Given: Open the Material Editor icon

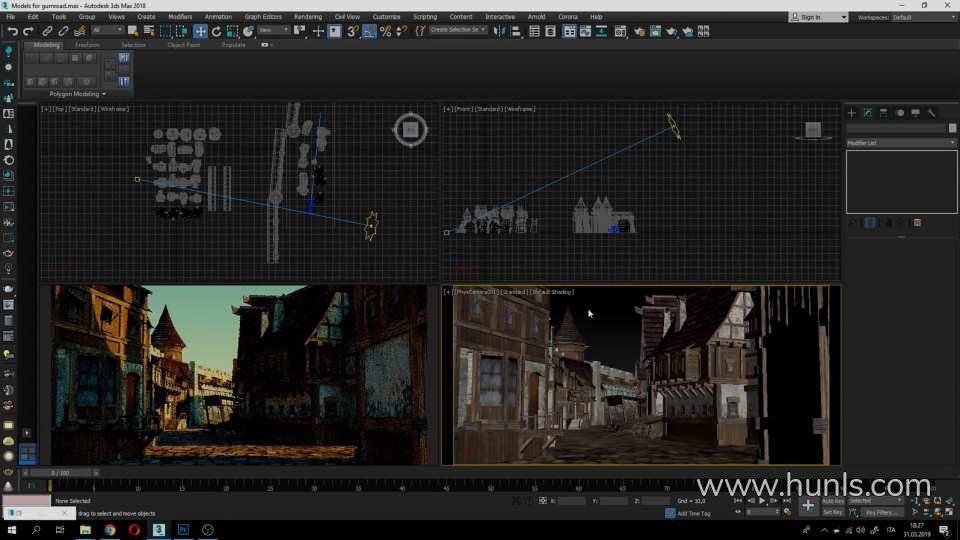Looking at the screenshot, I should (620, 31).
